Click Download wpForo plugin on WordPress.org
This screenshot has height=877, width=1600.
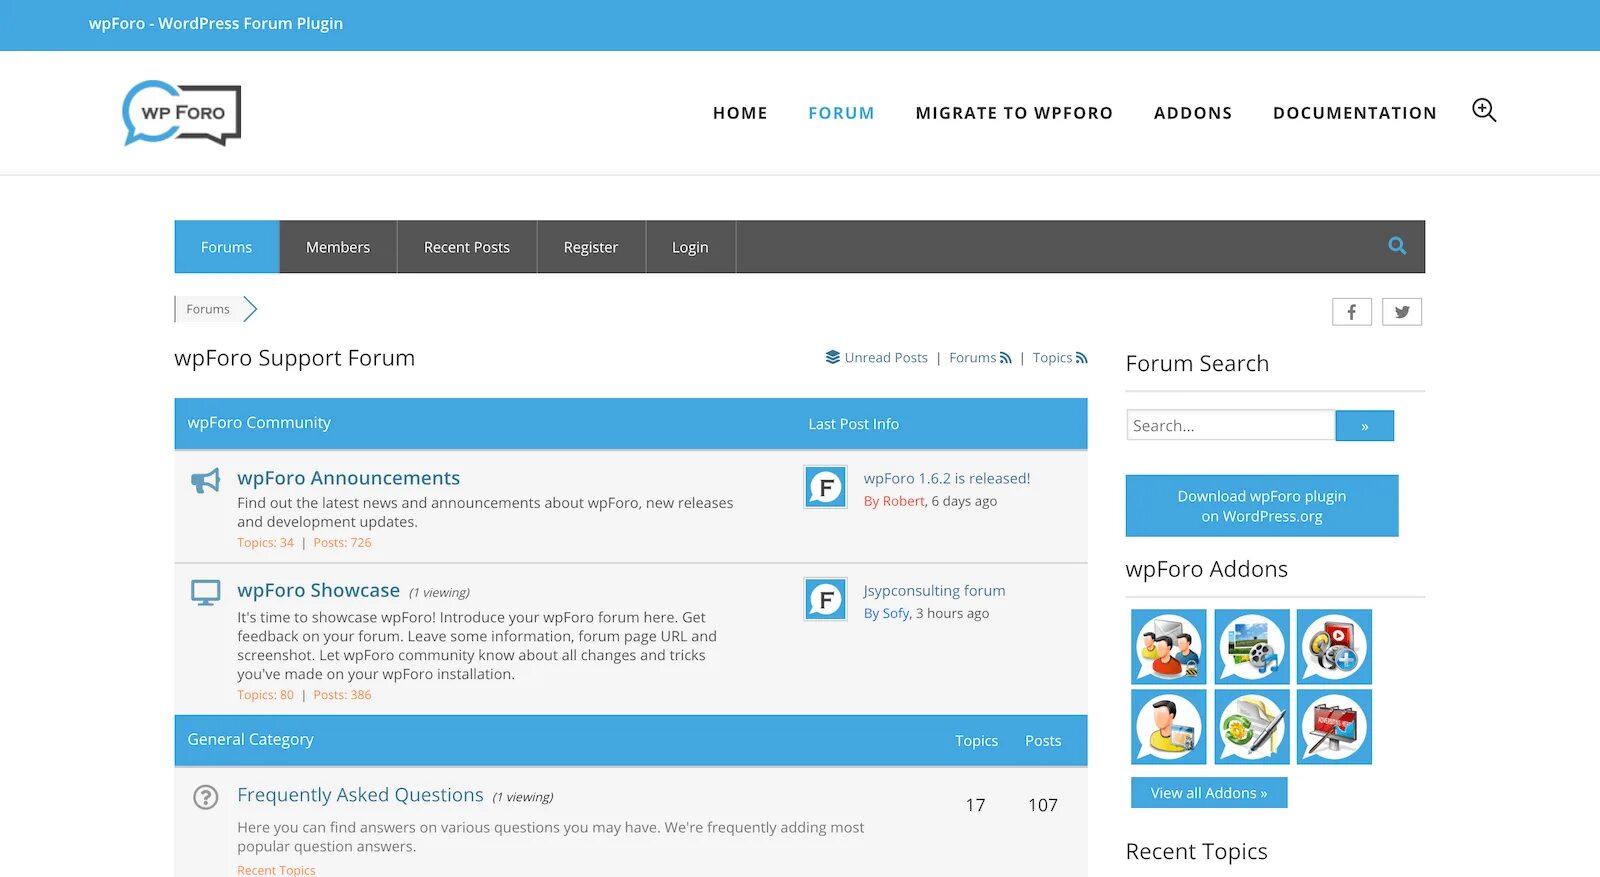(x=1262, y=506)
